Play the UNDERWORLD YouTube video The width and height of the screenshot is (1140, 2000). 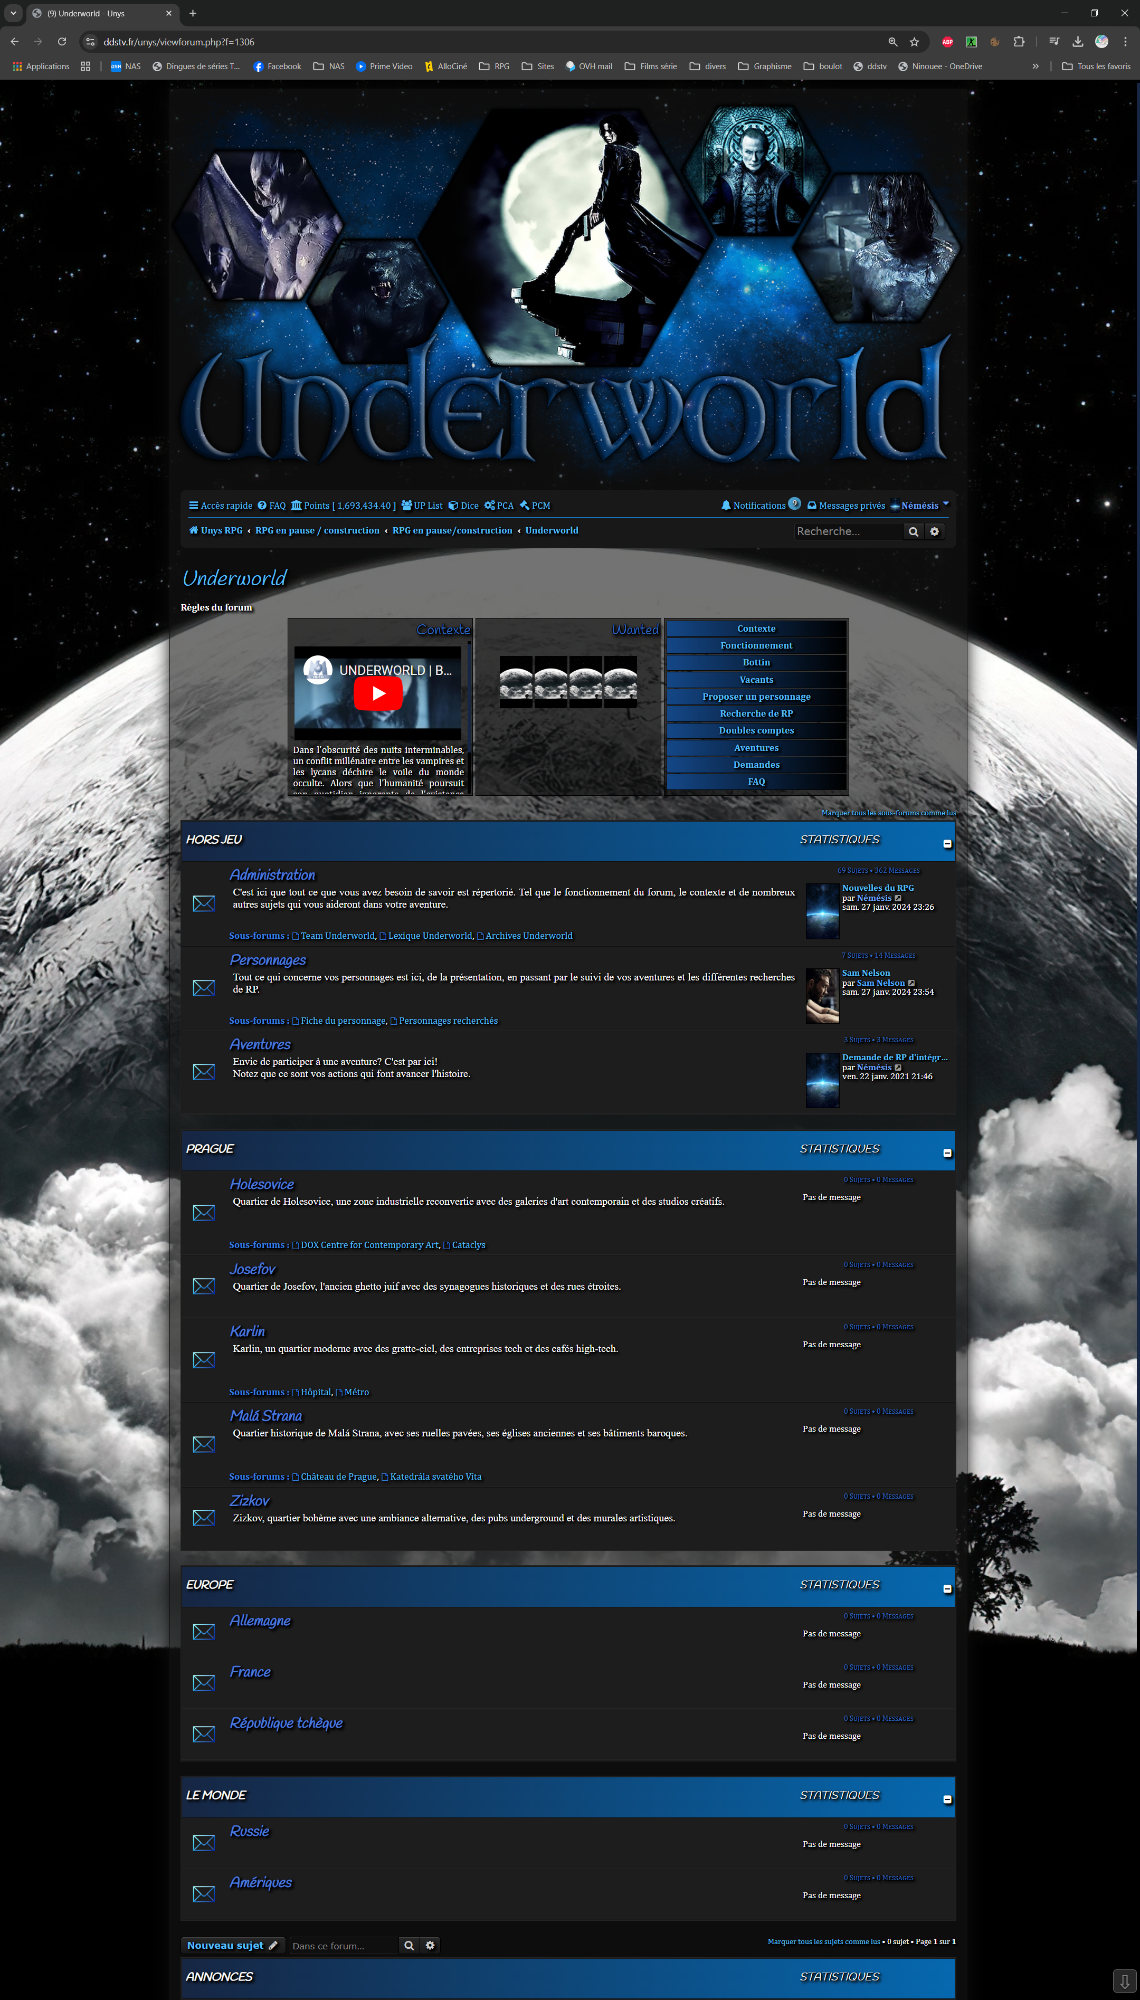[378, 693]
